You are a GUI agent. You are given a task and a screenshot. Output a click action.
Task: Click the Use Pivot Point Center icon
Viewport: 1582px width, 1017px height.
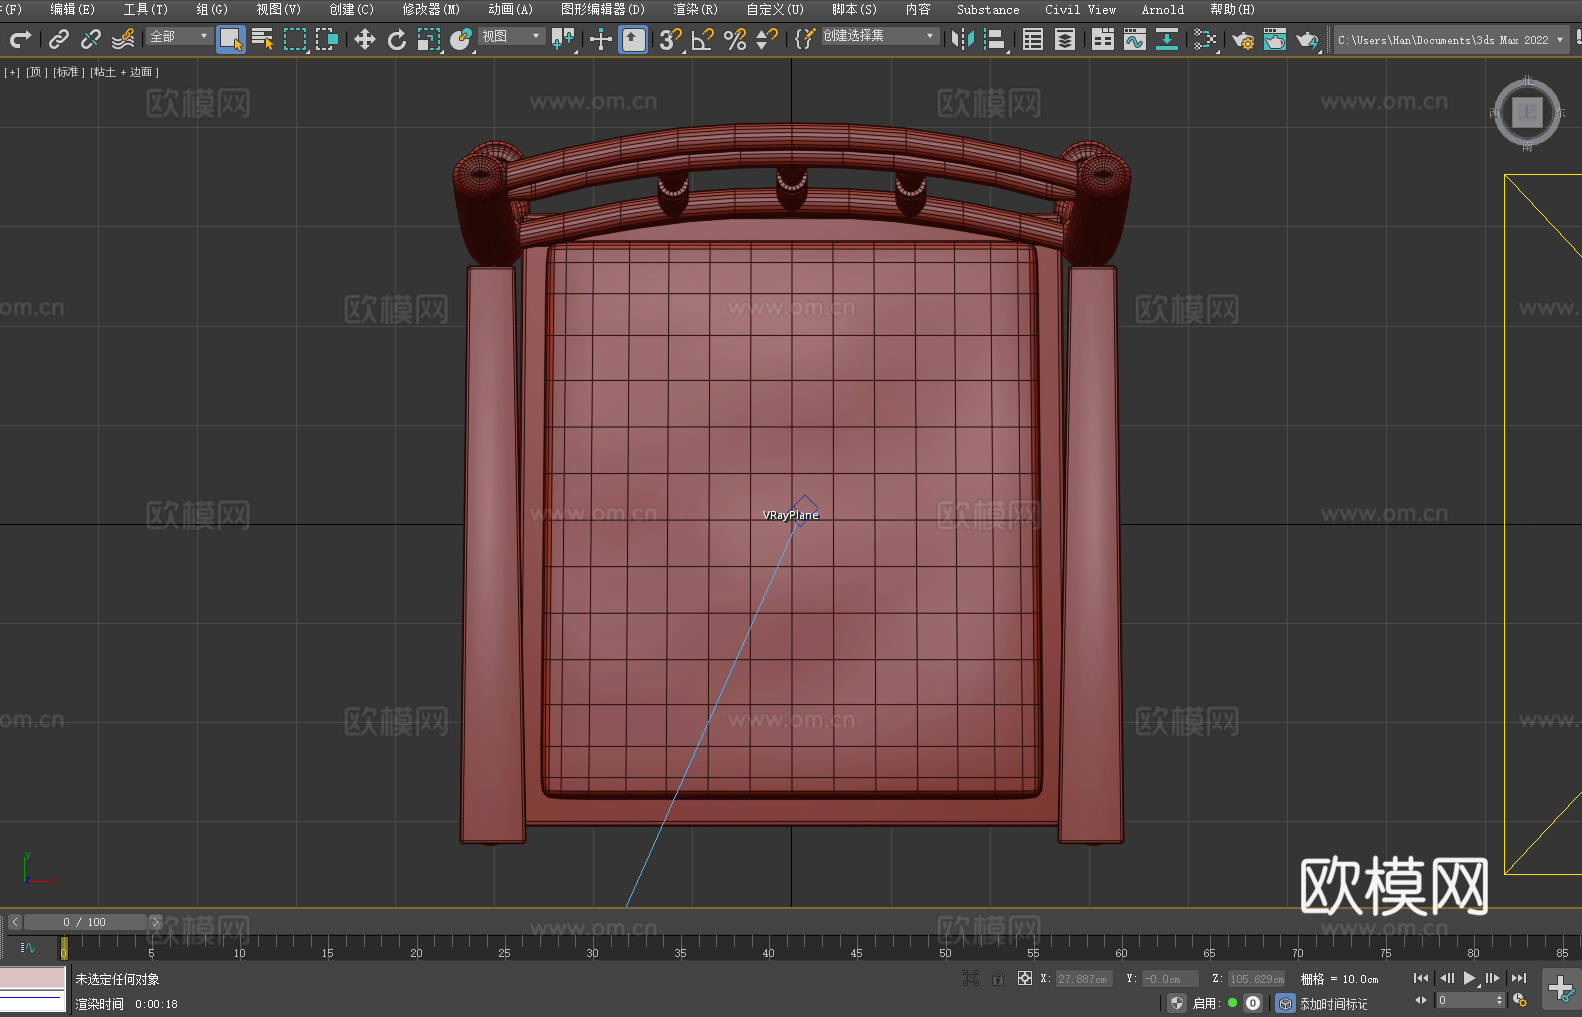564,39
